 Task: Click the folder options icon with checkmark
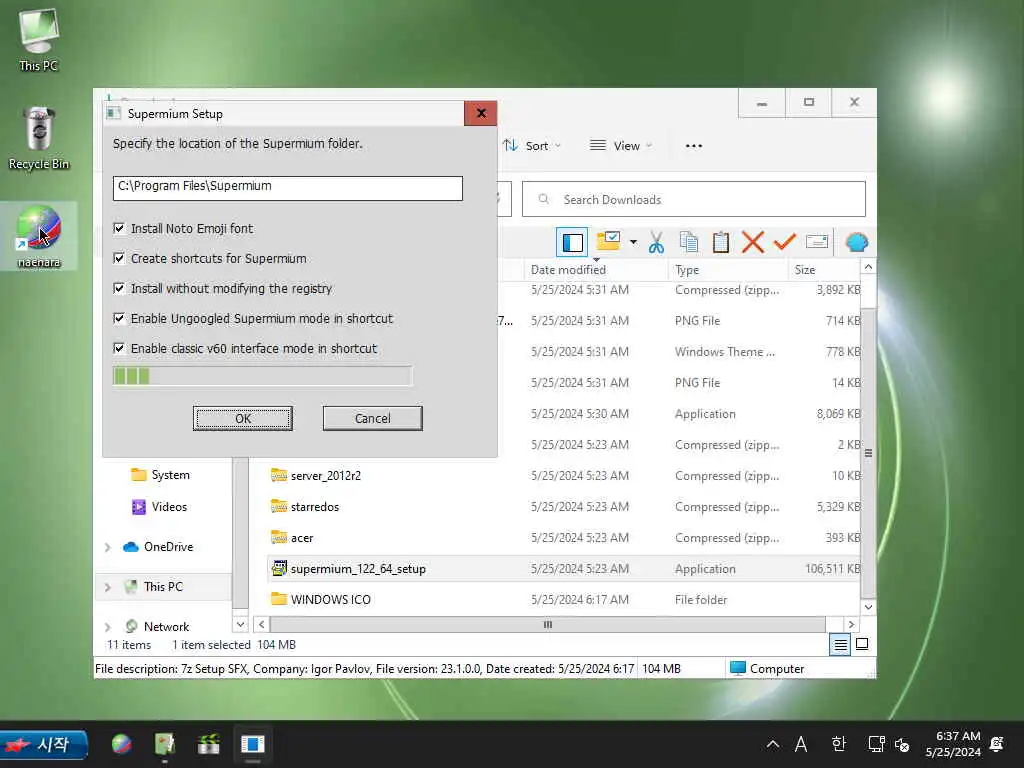(609, 241)
